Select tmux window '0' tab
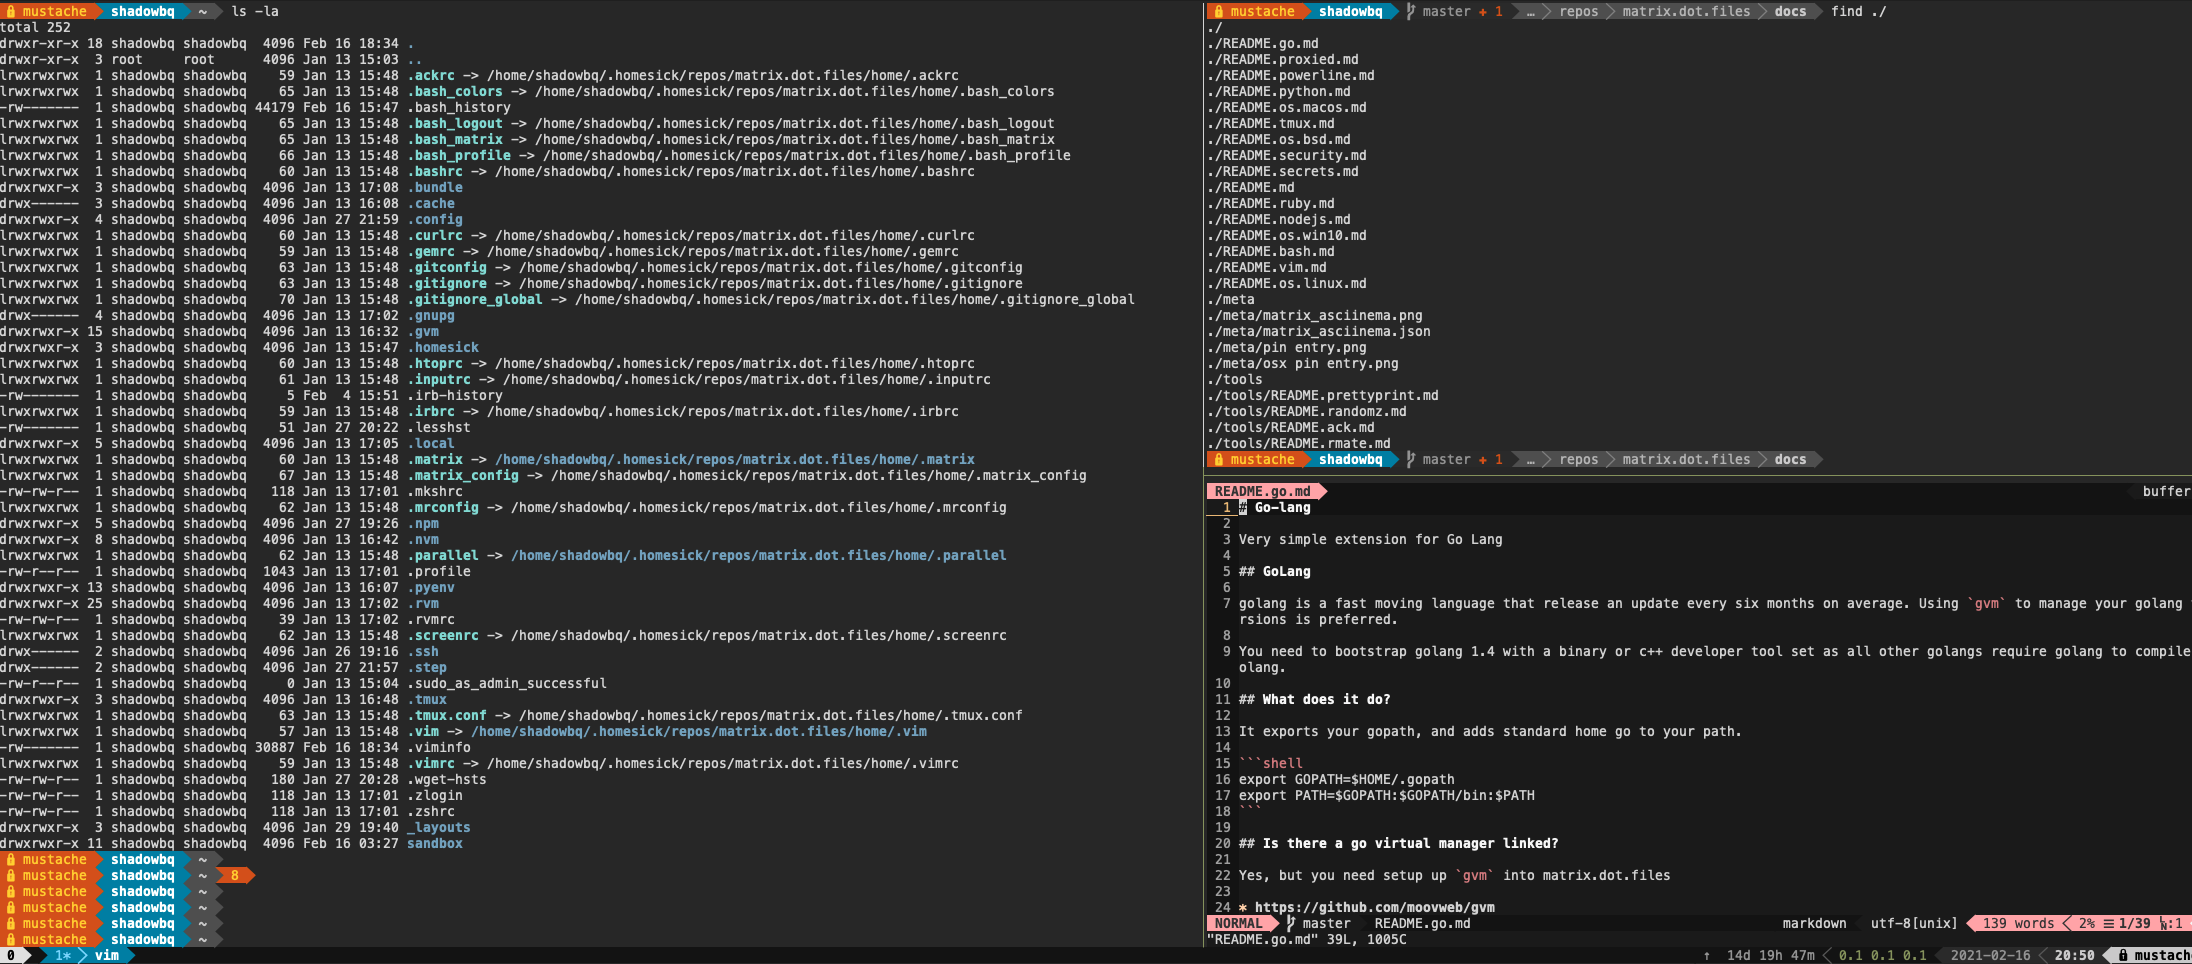 [x=11, y=956]
